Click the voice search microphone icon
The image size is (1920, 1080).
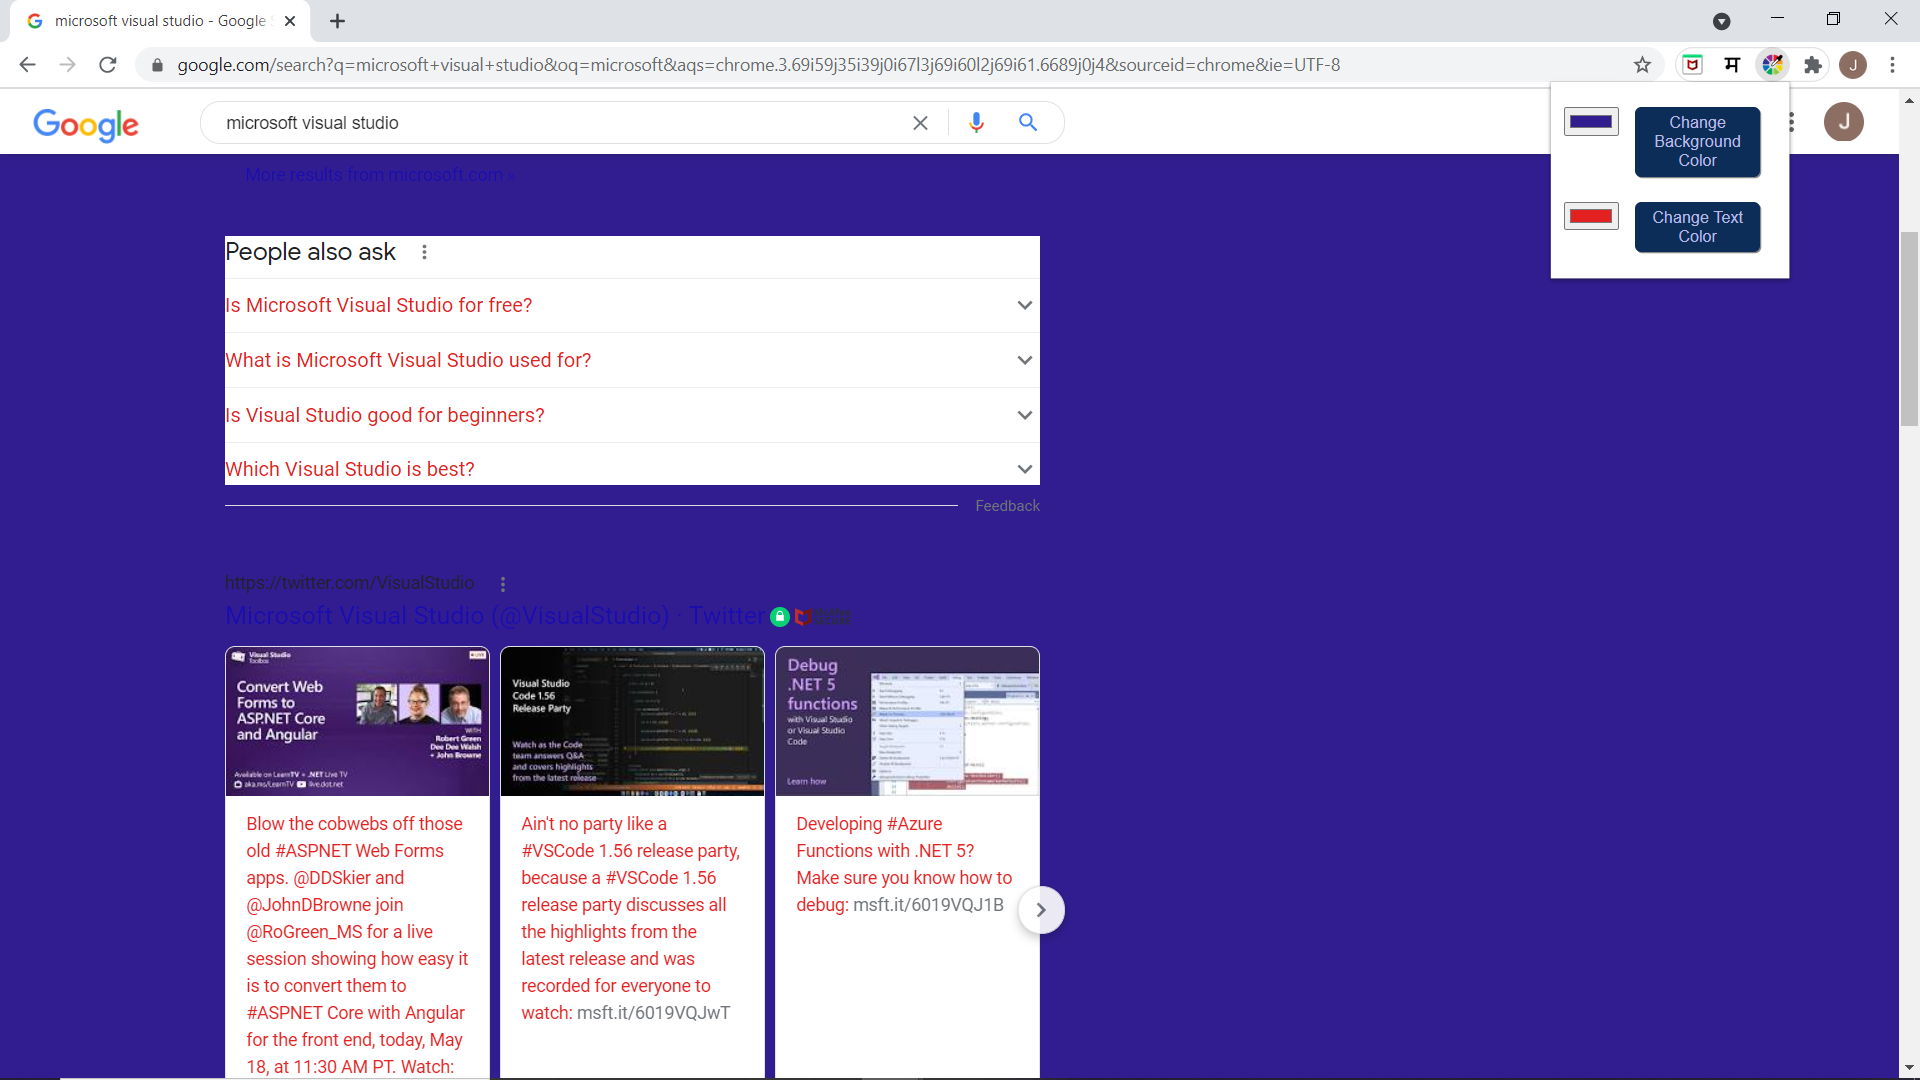pos(976,122)
